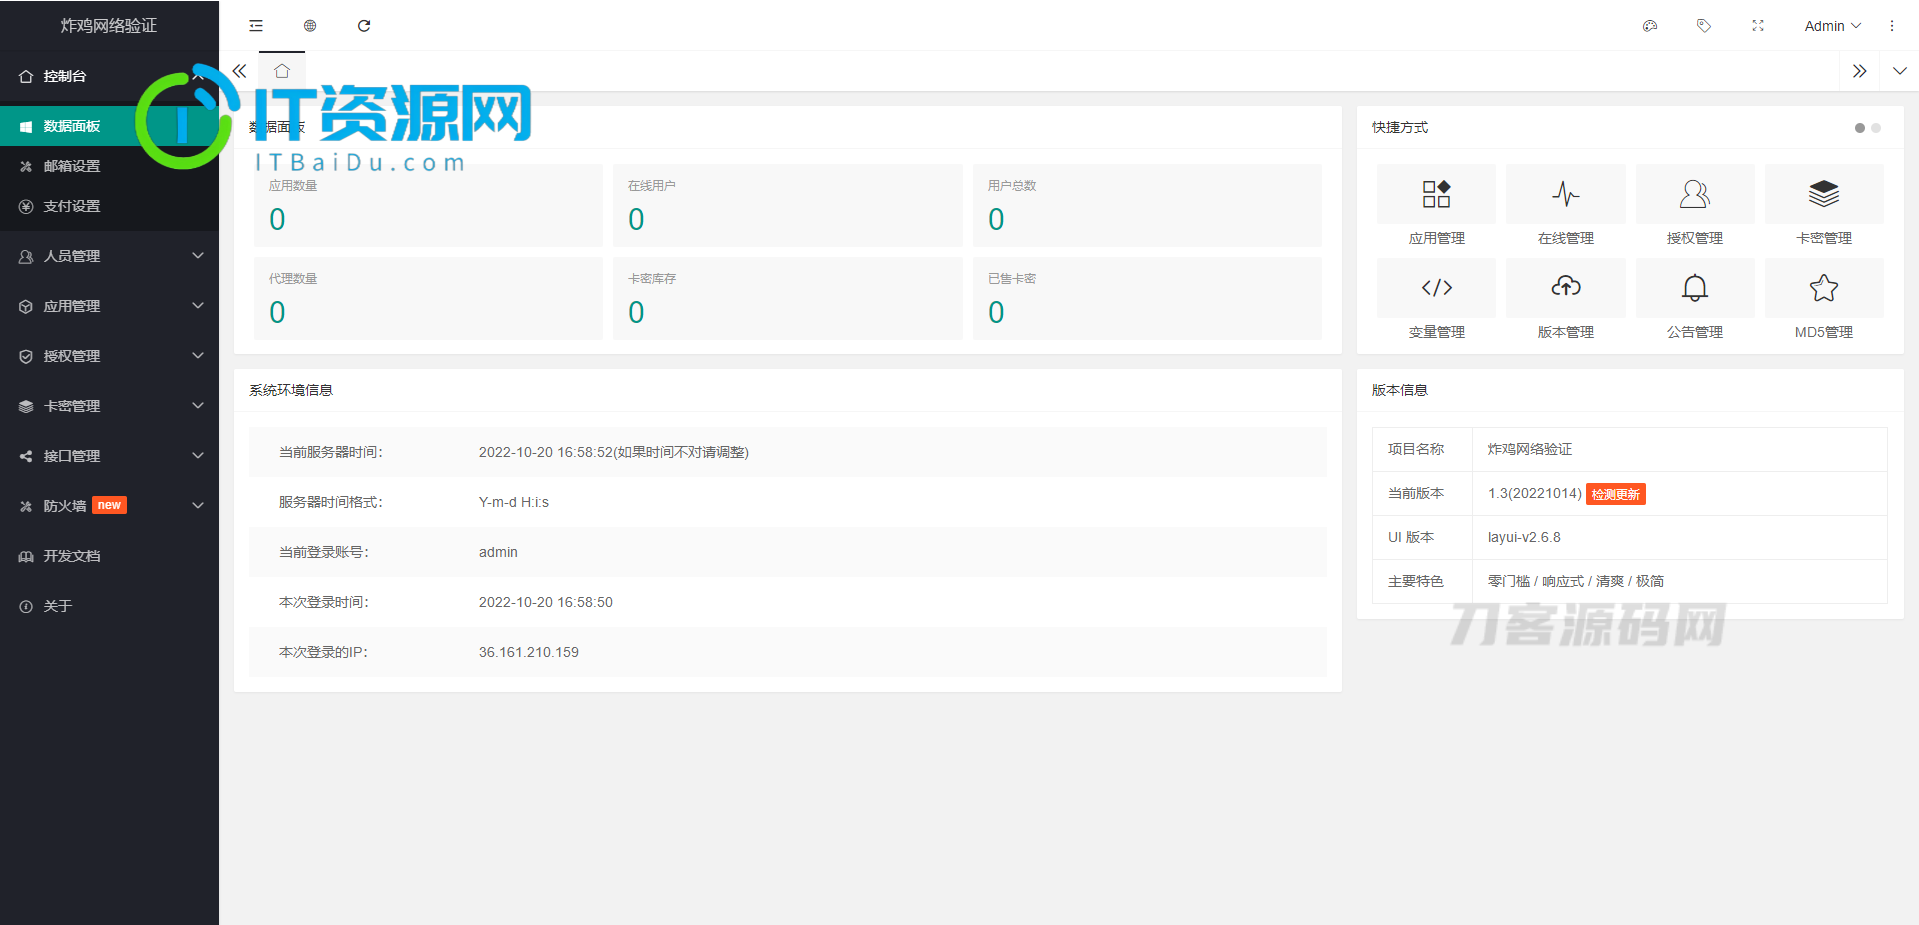Toggle the sidebar collapse icon
The height and width of the screenshot is (925, 1919).
point(256,26)
